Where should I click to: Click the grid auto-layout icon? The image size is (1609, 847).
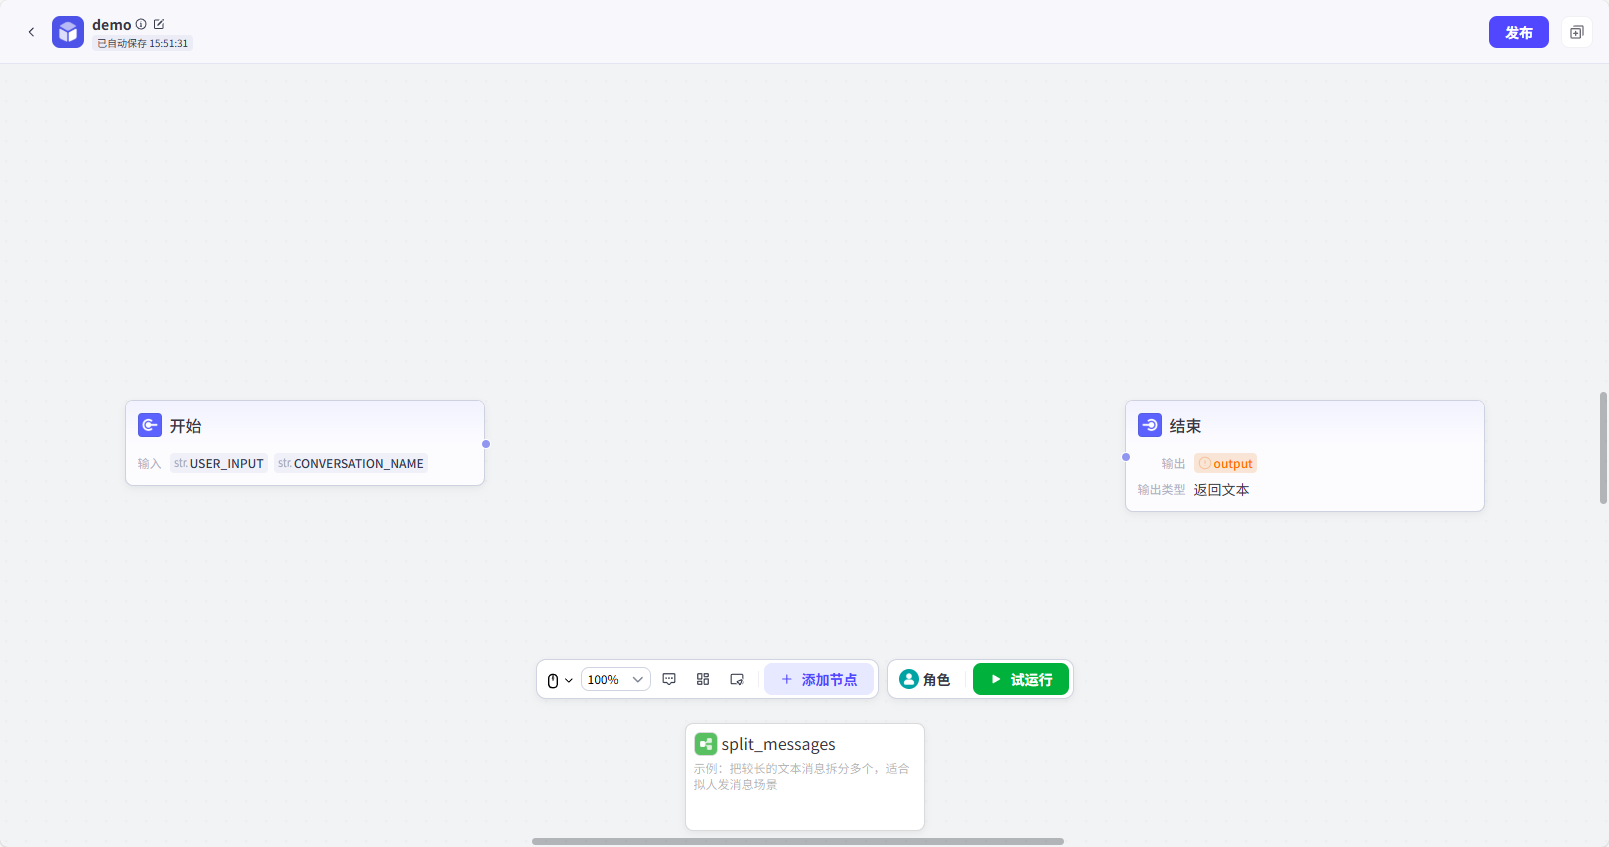[703, 679]
